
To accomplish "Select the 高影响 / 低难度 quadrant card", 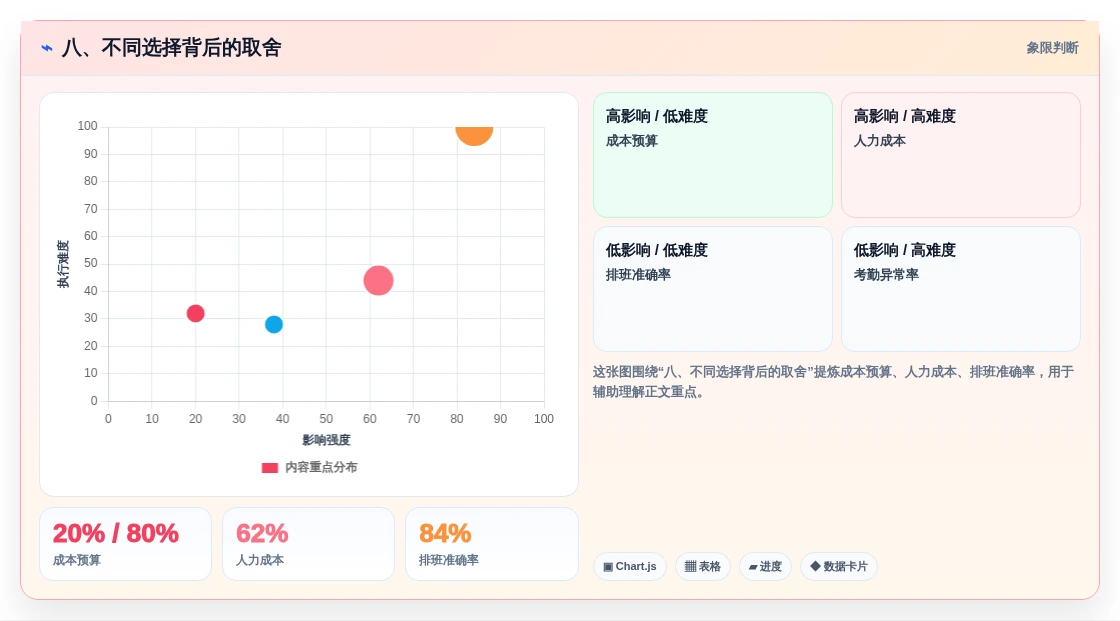I will [713, 155].
